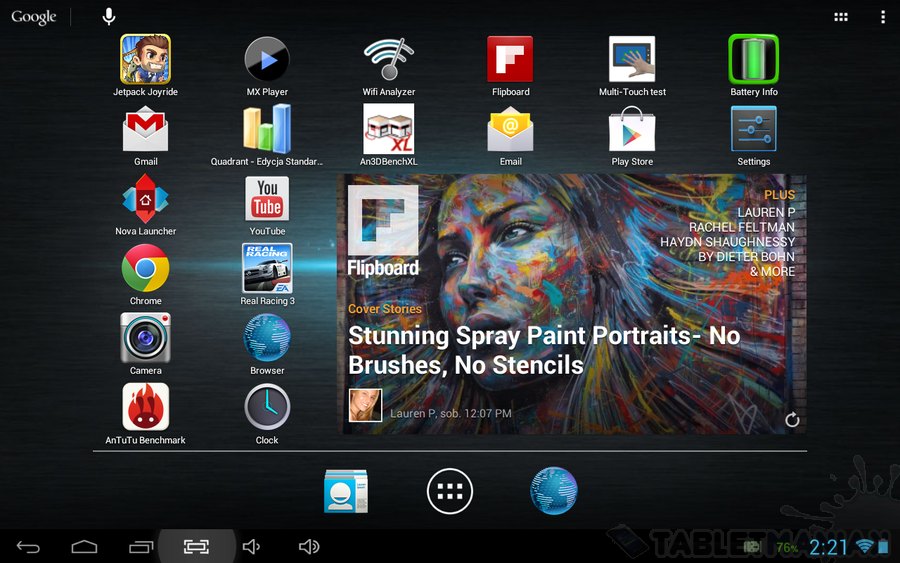Tap the 76% battery indicator
Viewport: 900px width, 563px height.
pos(787,548)
